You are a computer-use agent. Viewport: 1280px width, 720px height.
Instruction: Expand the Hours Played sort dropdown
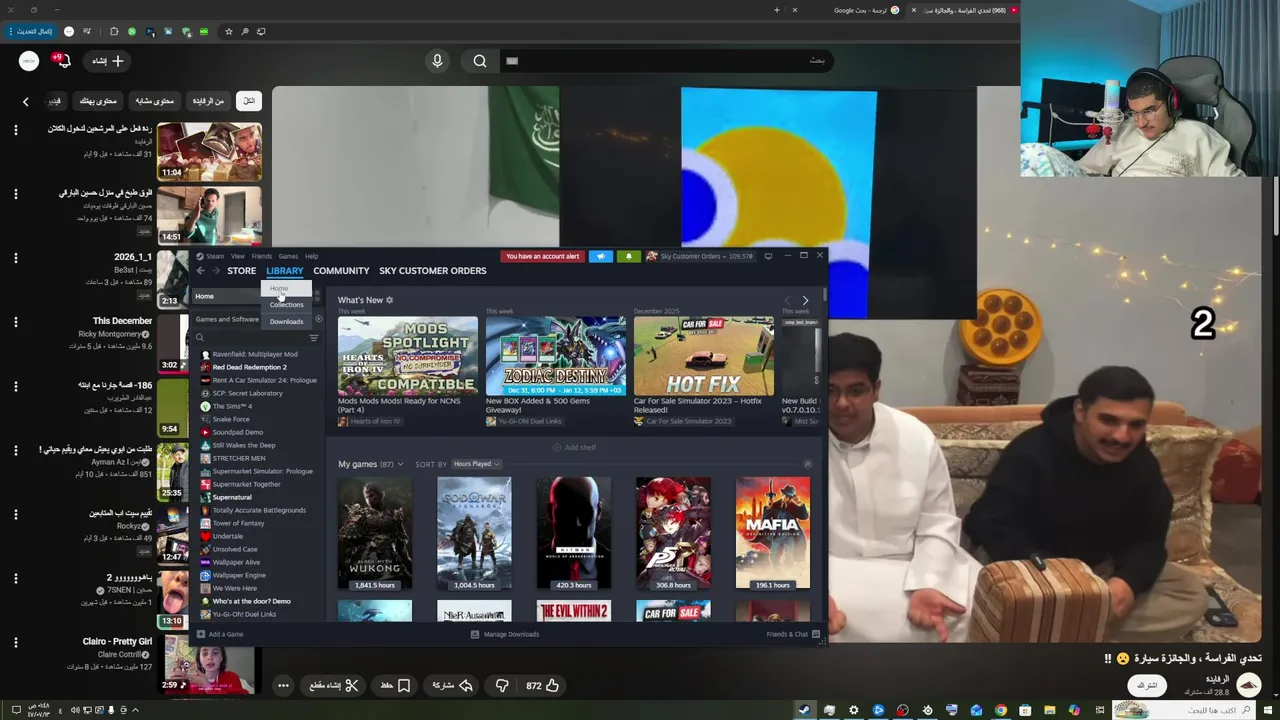(x=476, y=464)
